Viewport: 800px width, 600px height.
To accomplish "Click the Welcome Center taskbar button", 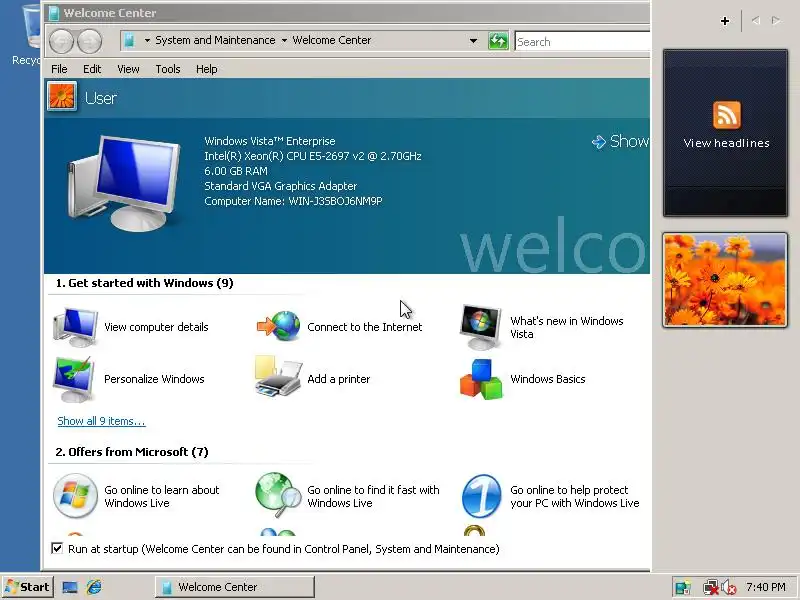I will [x=235, y=587].
